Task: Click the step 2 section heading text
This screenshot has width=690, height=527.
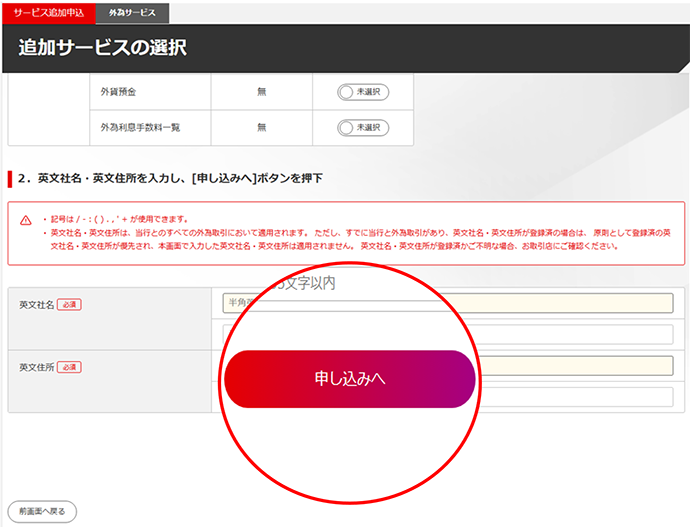Action: [x=180, y=178]
